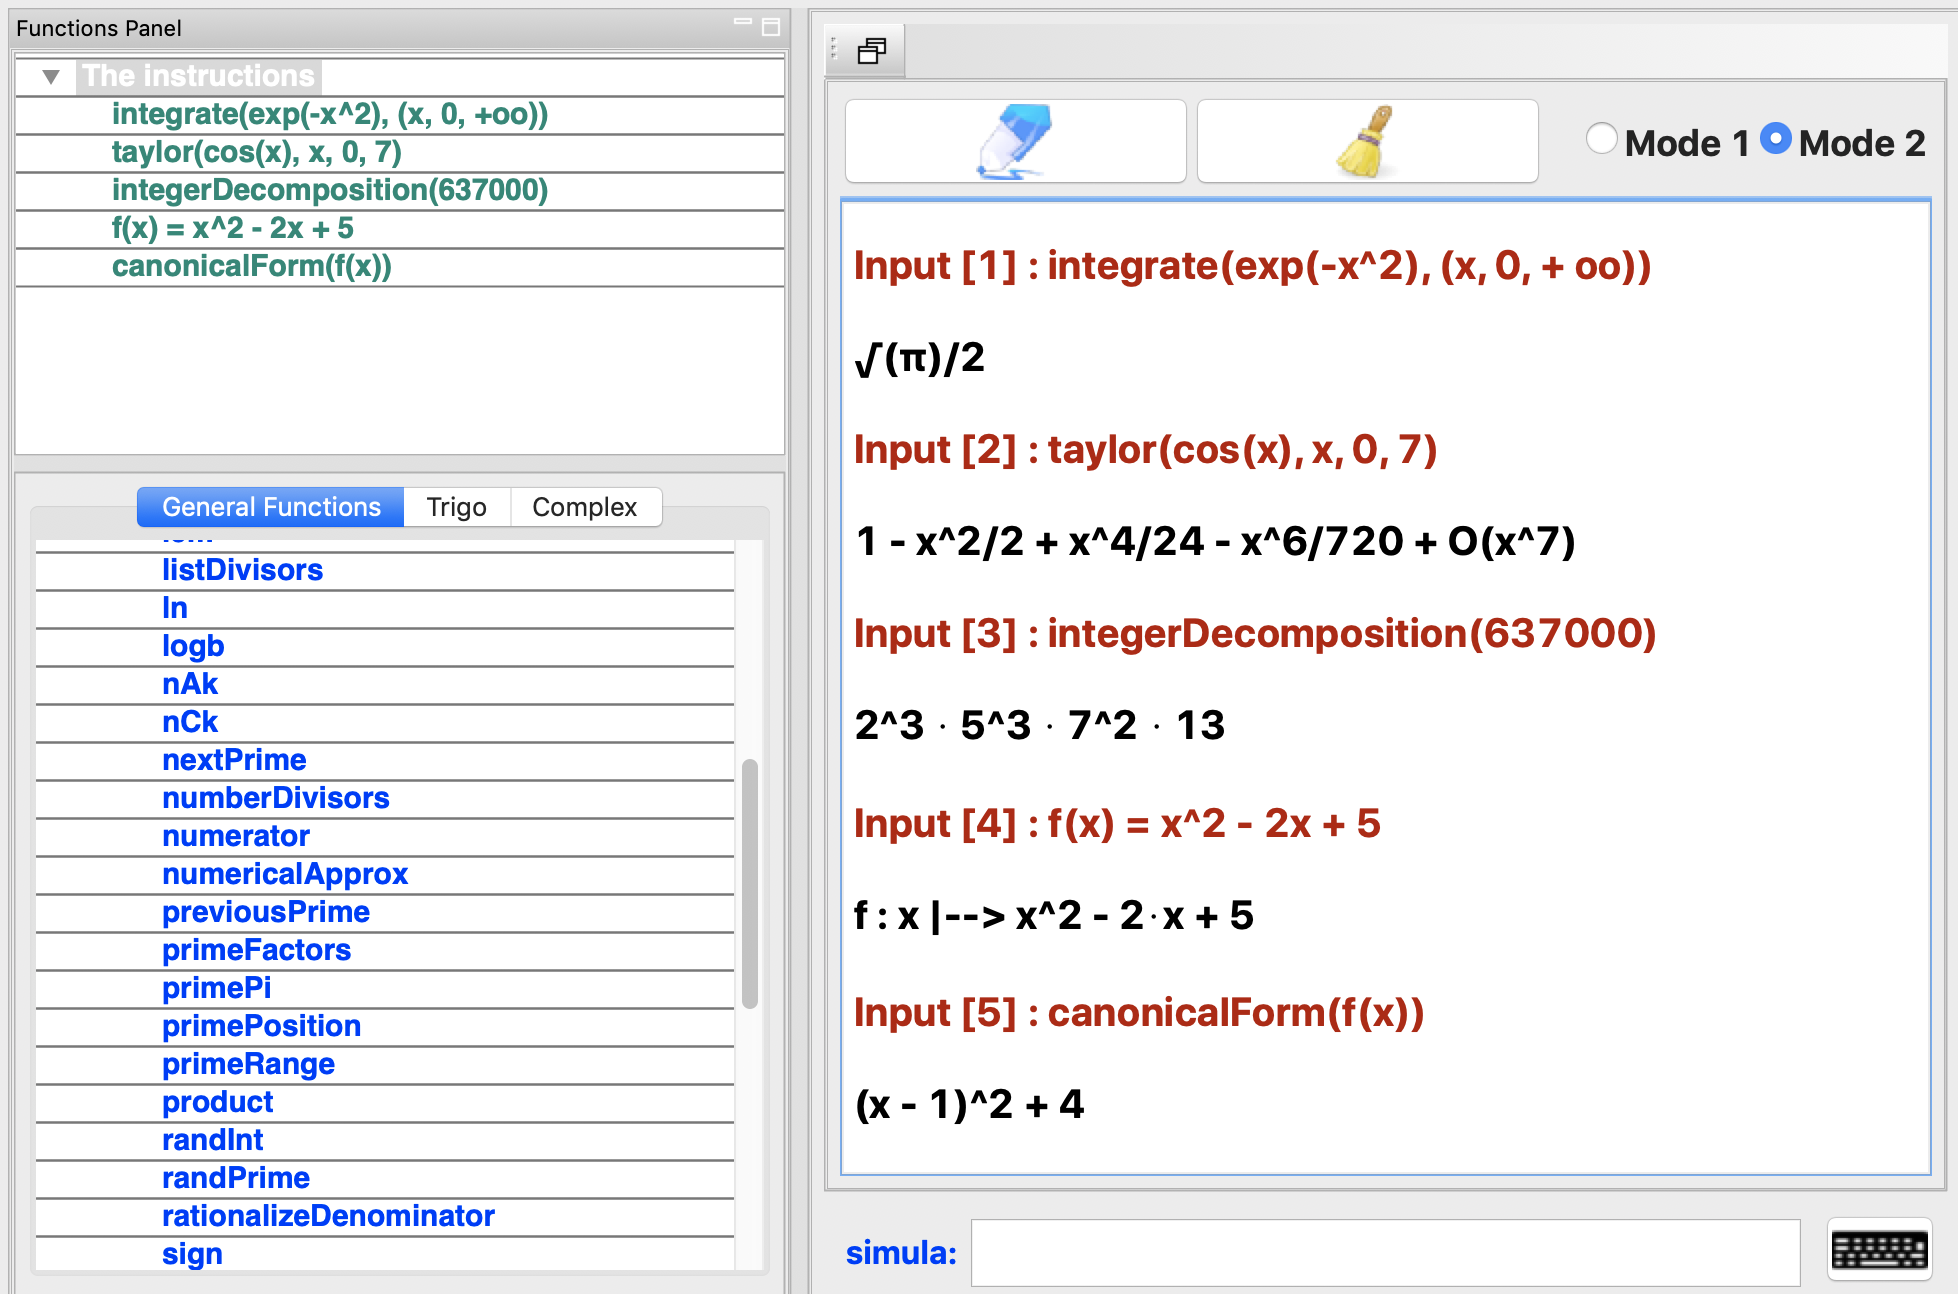The width and height of the screenshot is (1958, 1294).
Task: Choose rationalizeDenominator from the function list
Action: [328, 1216]
